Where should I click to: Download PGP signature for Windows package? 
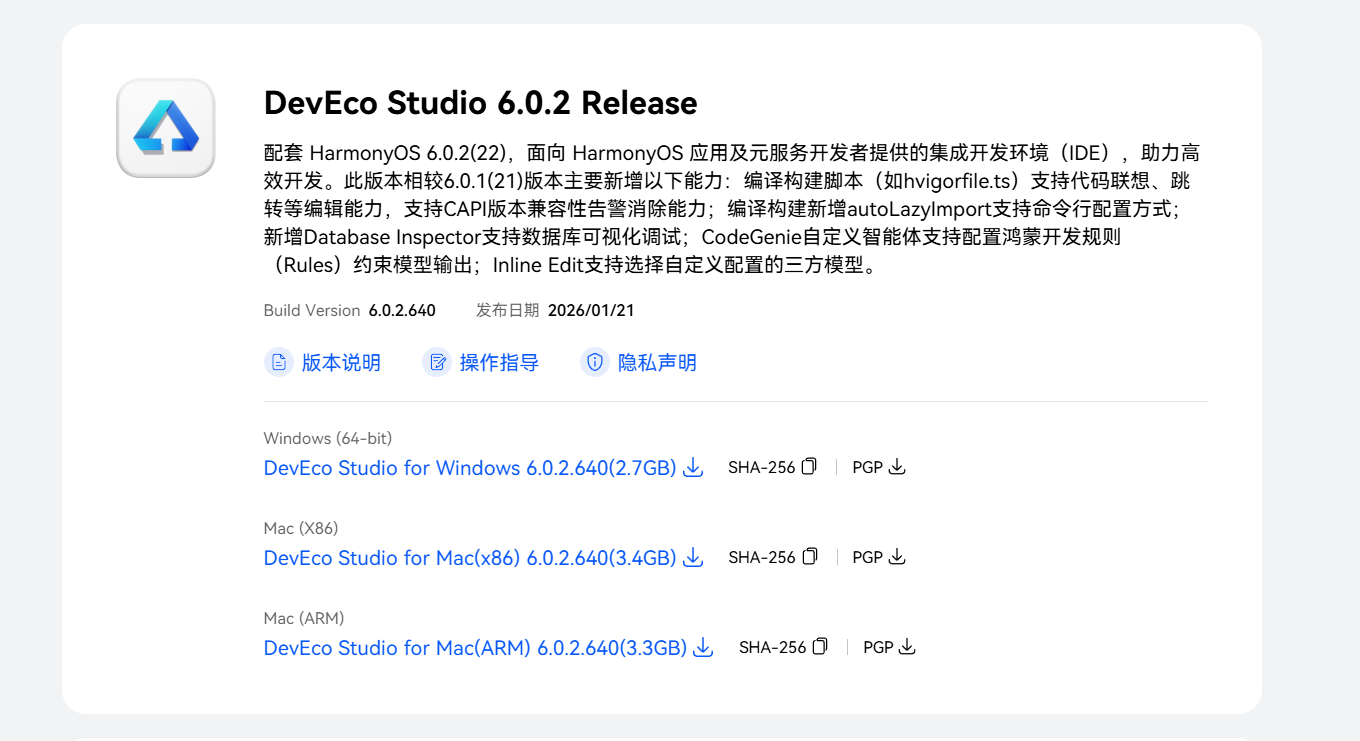pos(867,467)
